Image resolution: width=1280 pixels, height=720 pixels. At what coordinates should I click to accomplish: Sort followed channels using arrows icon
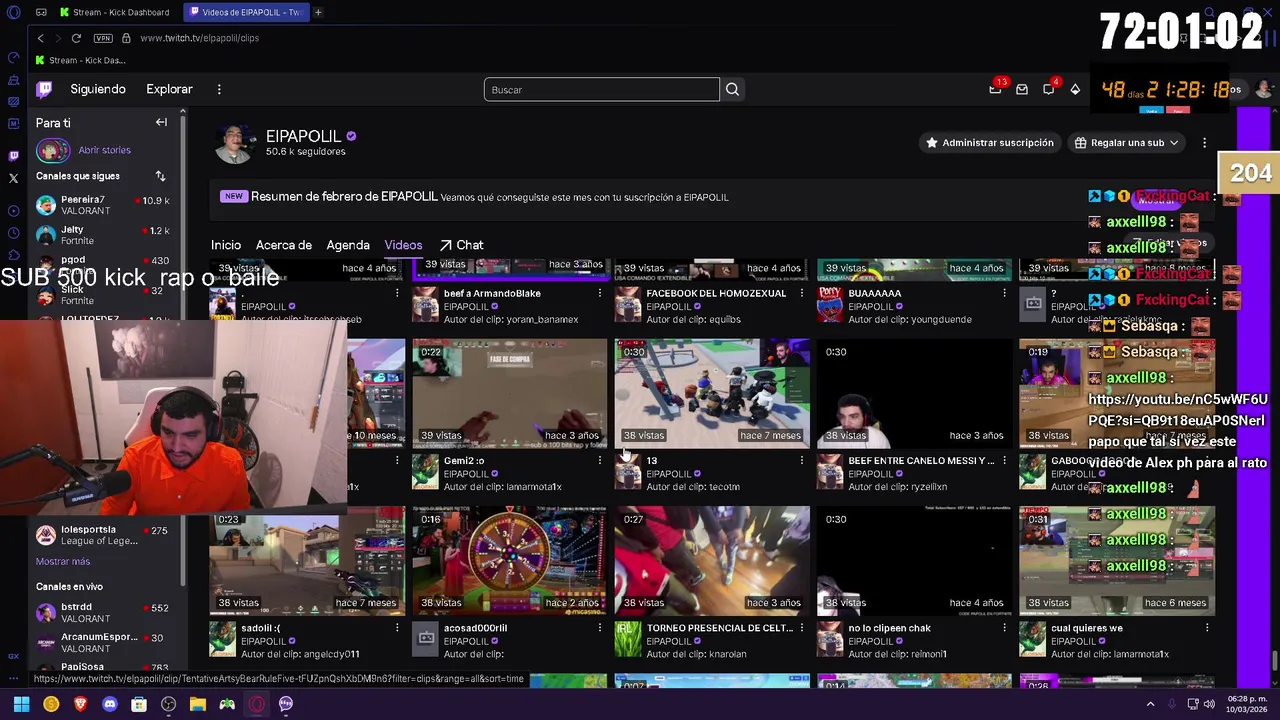(x=160, y=176)
